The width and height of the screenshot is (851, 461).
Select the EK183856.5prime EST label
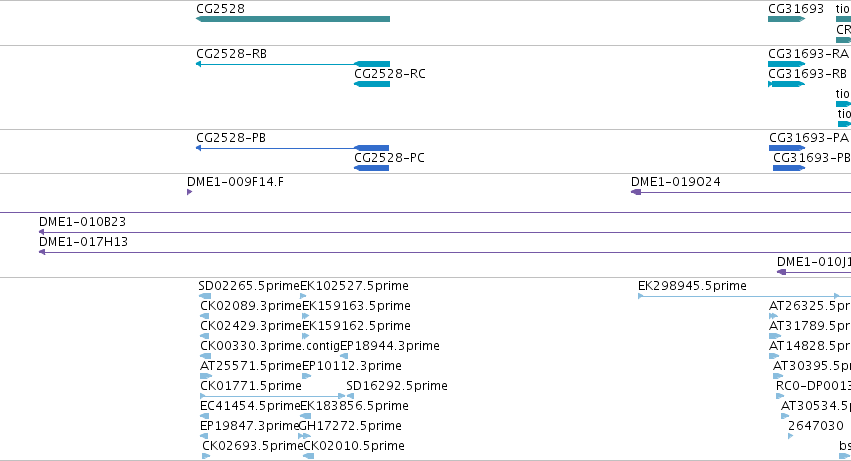354,406
